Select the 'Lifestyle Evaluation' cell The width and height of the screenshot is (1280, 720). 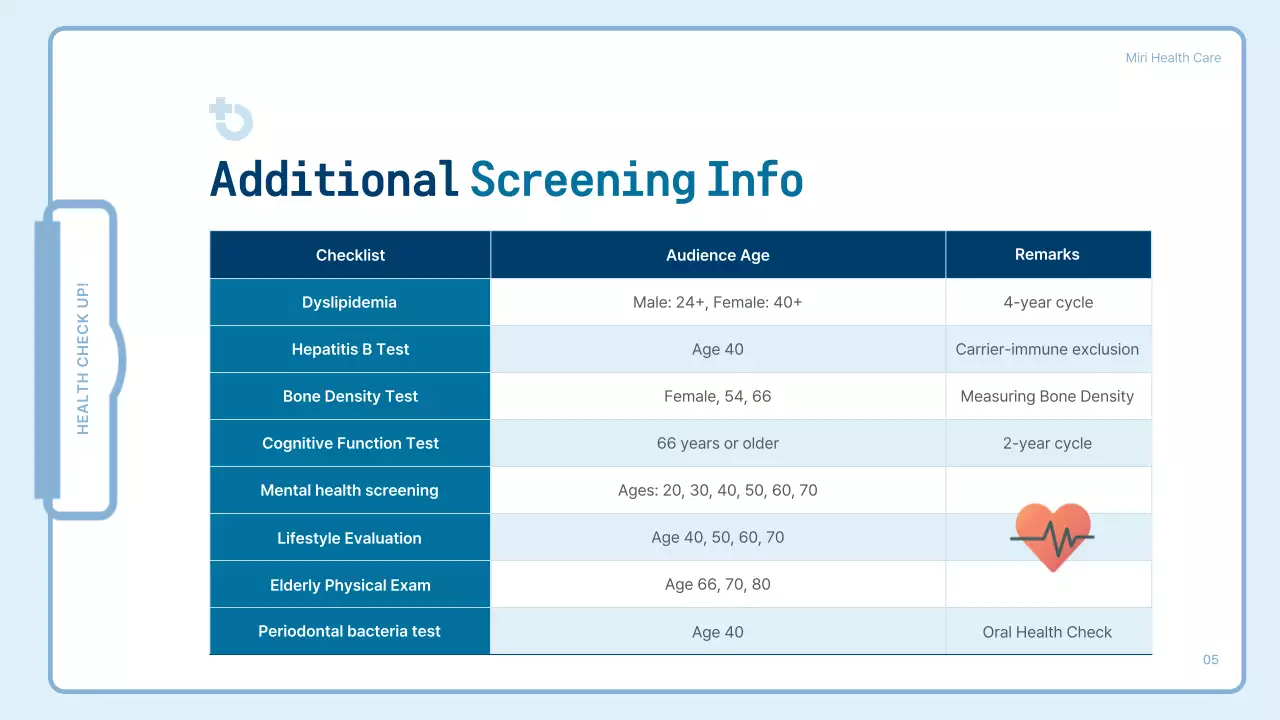350,538
